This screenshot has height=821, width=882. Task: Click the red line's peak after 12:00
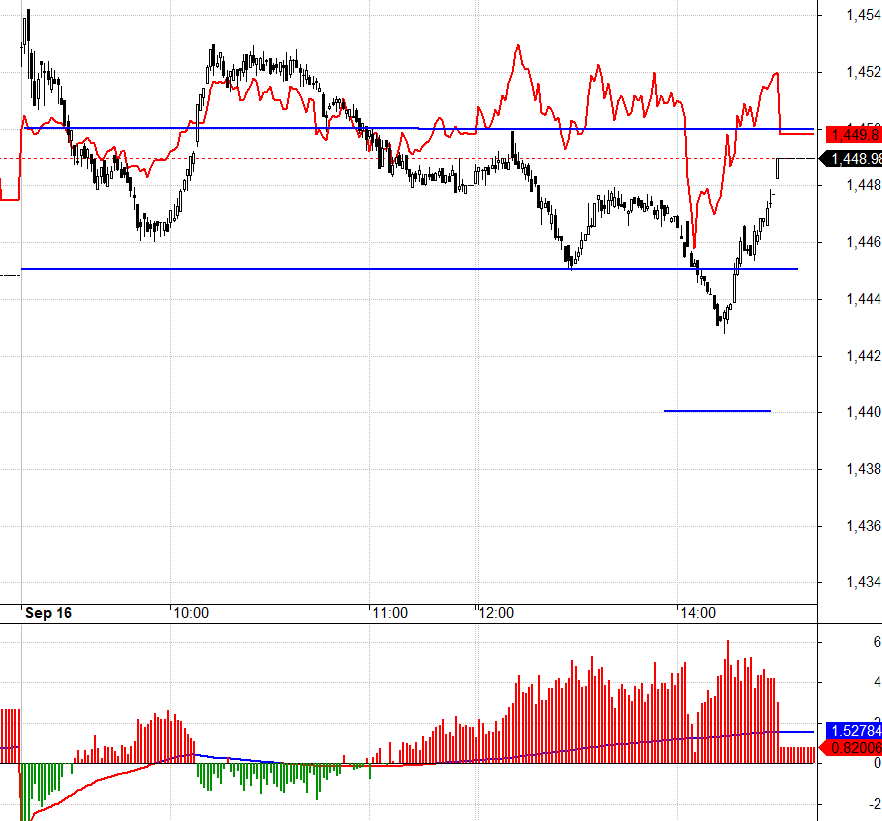pos(518,46)
